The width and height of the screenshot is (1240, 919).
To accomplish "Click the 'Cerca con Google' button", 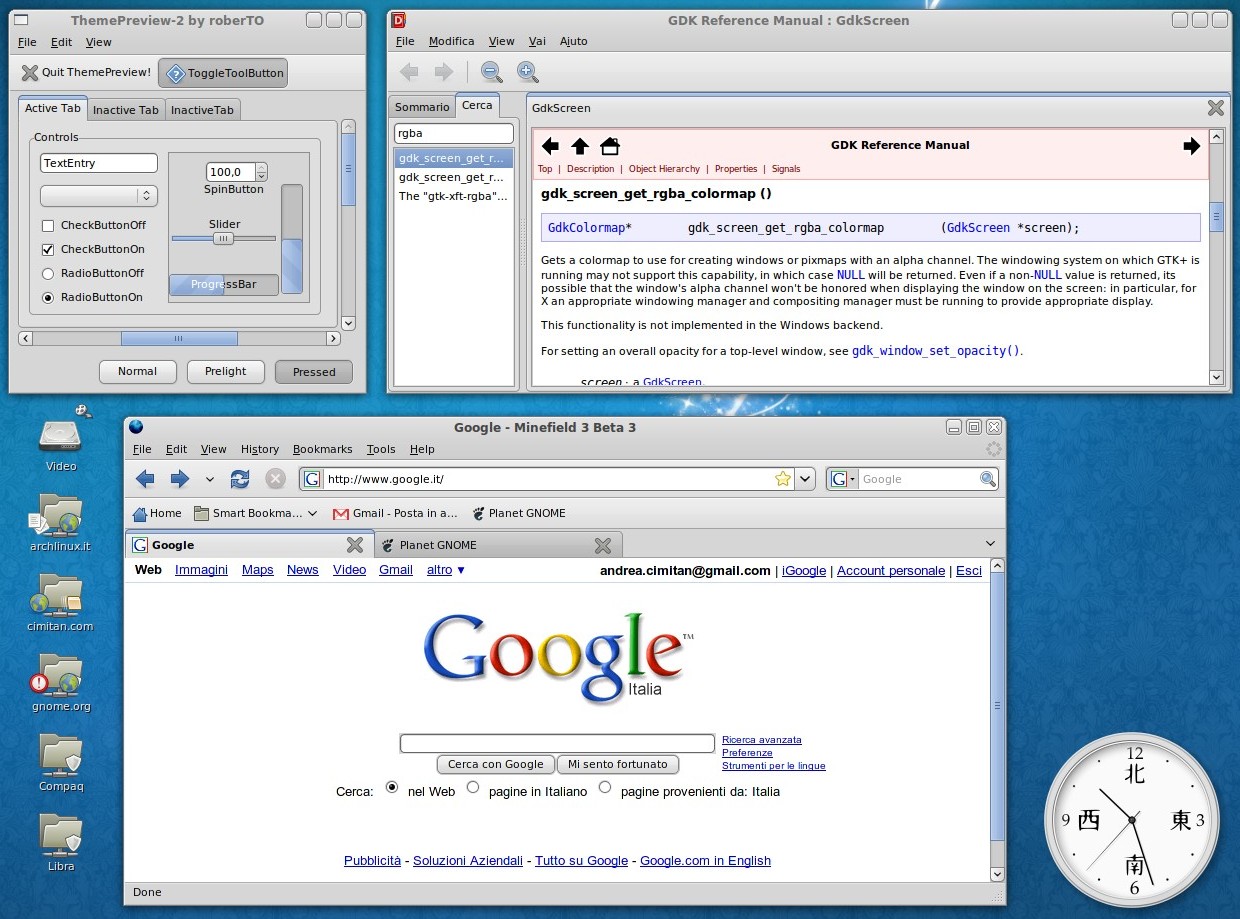I will coord(495,764).
